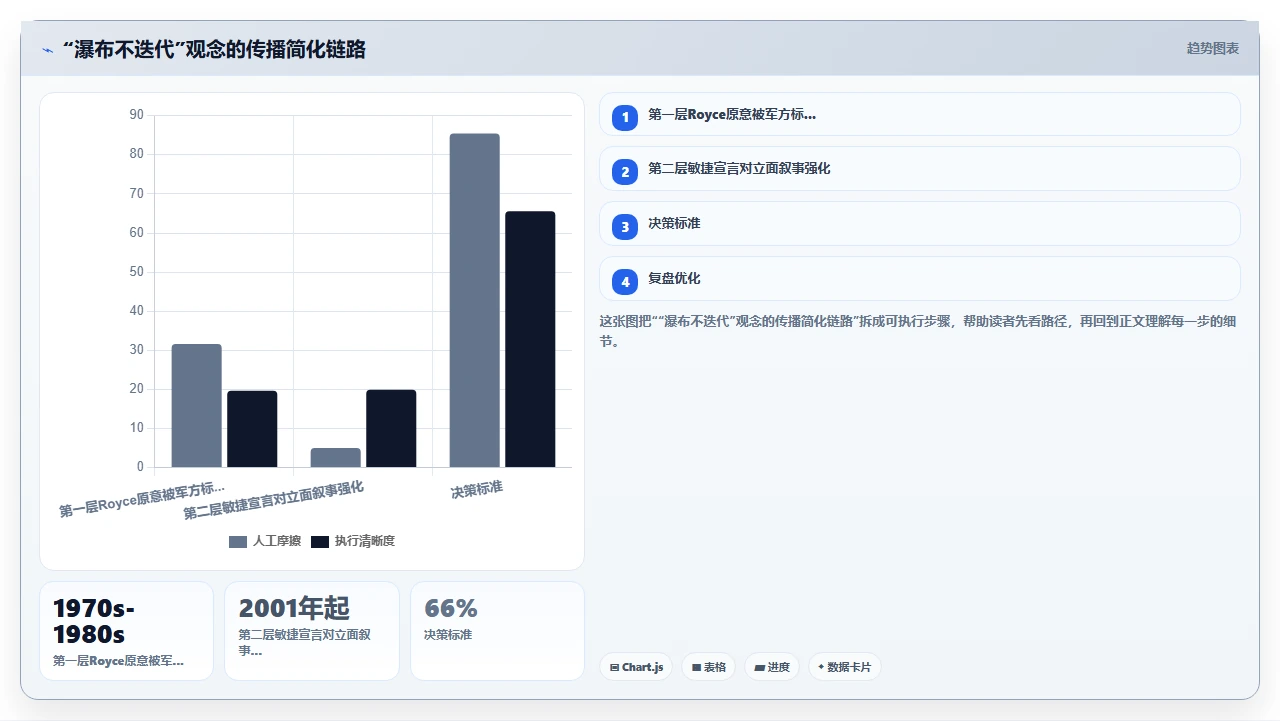Click the x-axis label 第二层敏捷宣言对立面叙事强化
The width and height of the screenshot is (1280, 721).
coord(274,500)
